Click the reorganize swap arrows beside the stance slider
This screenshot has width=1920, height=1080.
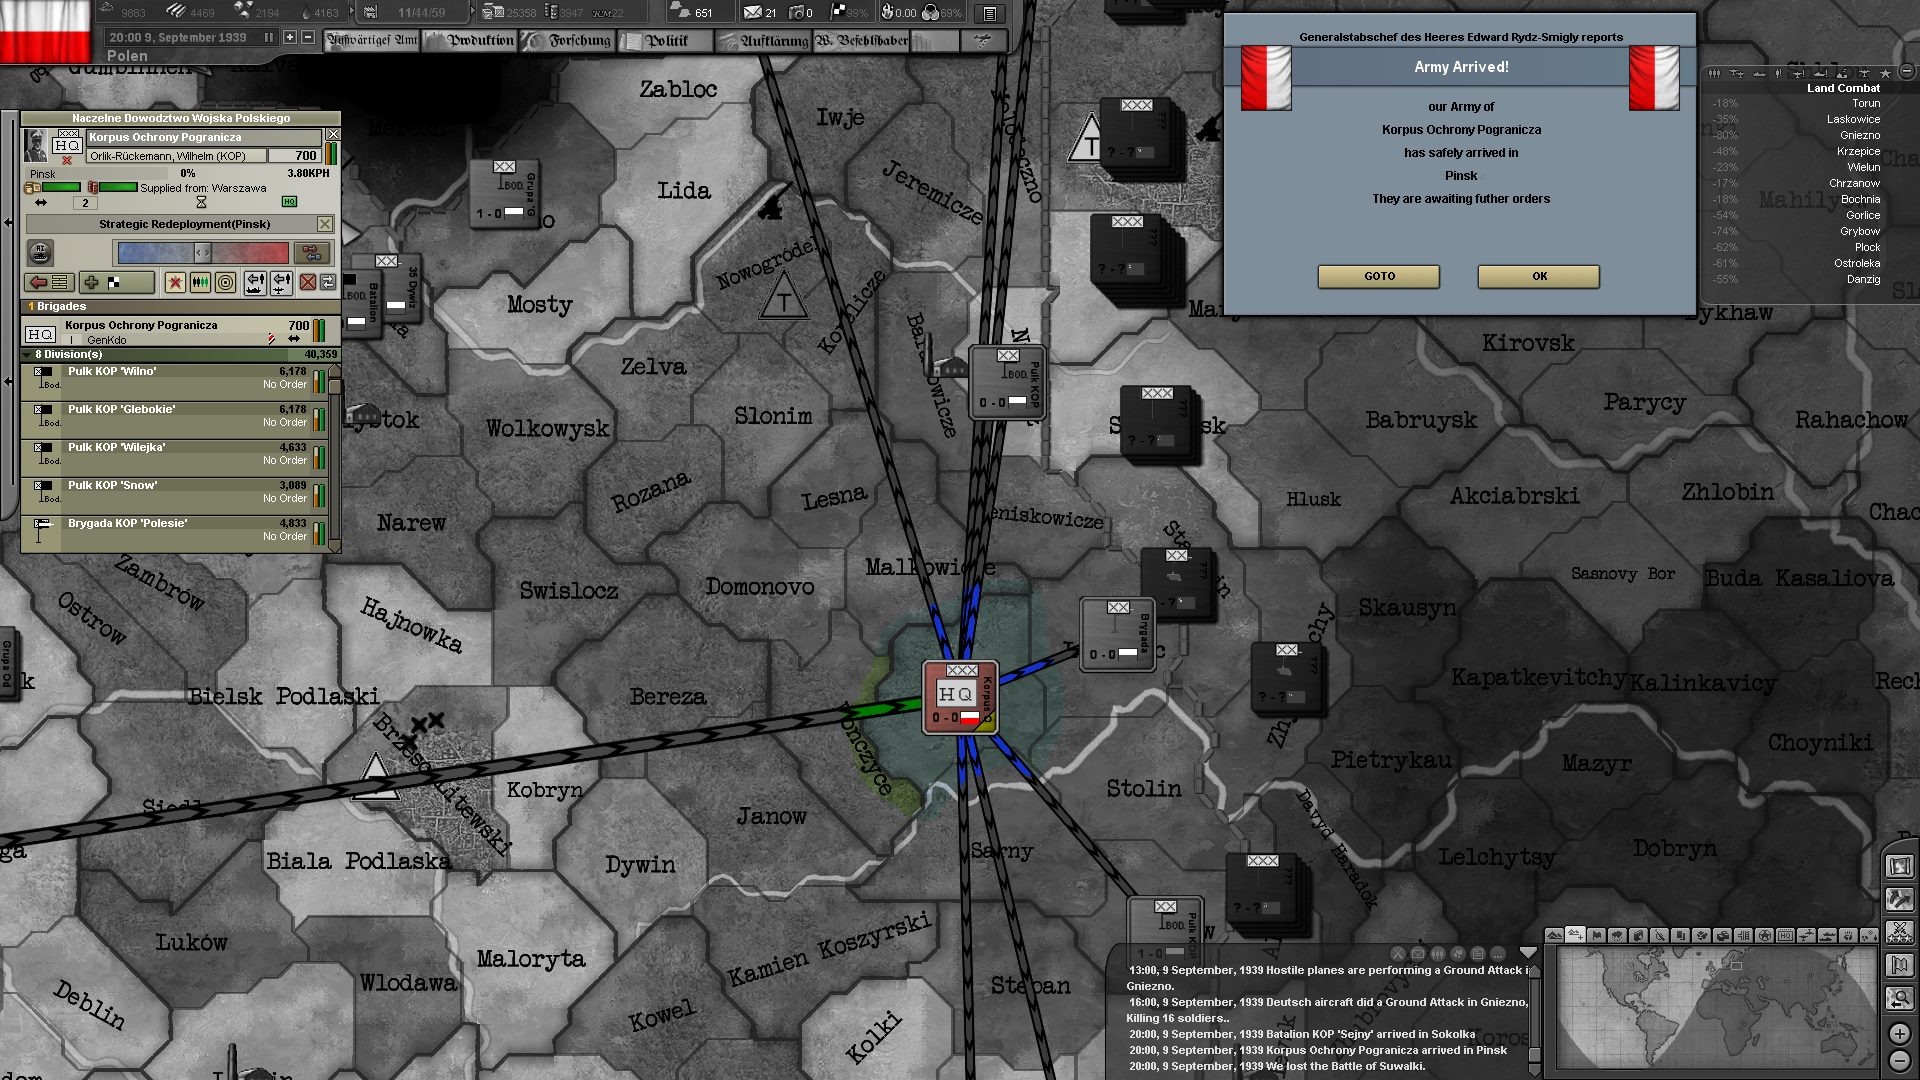pos(312,253)
